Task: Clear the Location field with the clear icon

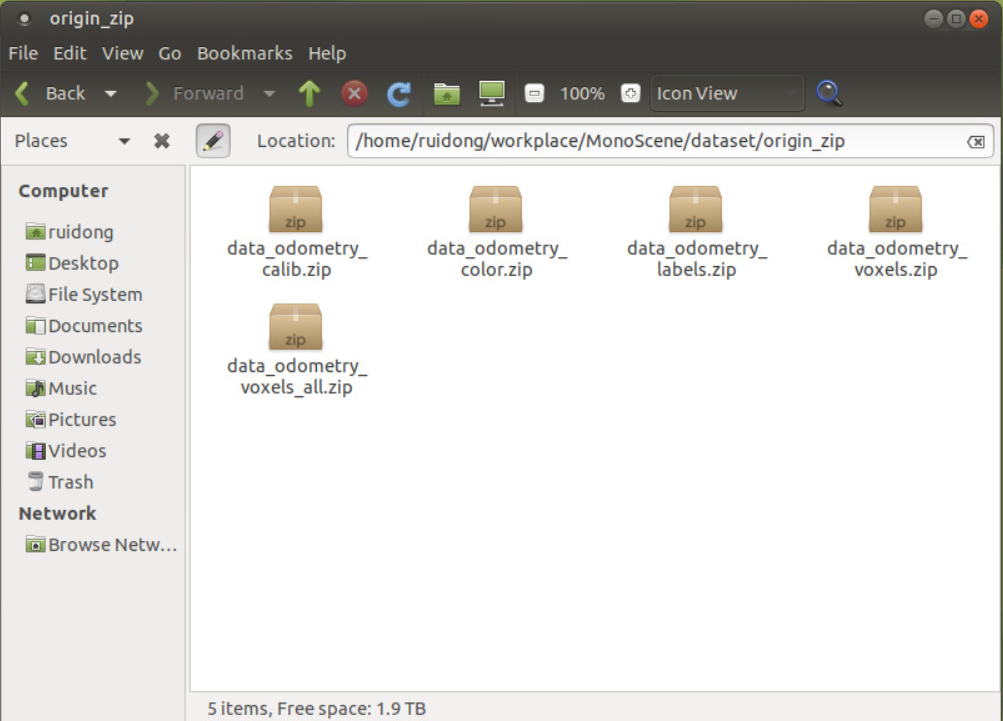Action: point(976,141)
